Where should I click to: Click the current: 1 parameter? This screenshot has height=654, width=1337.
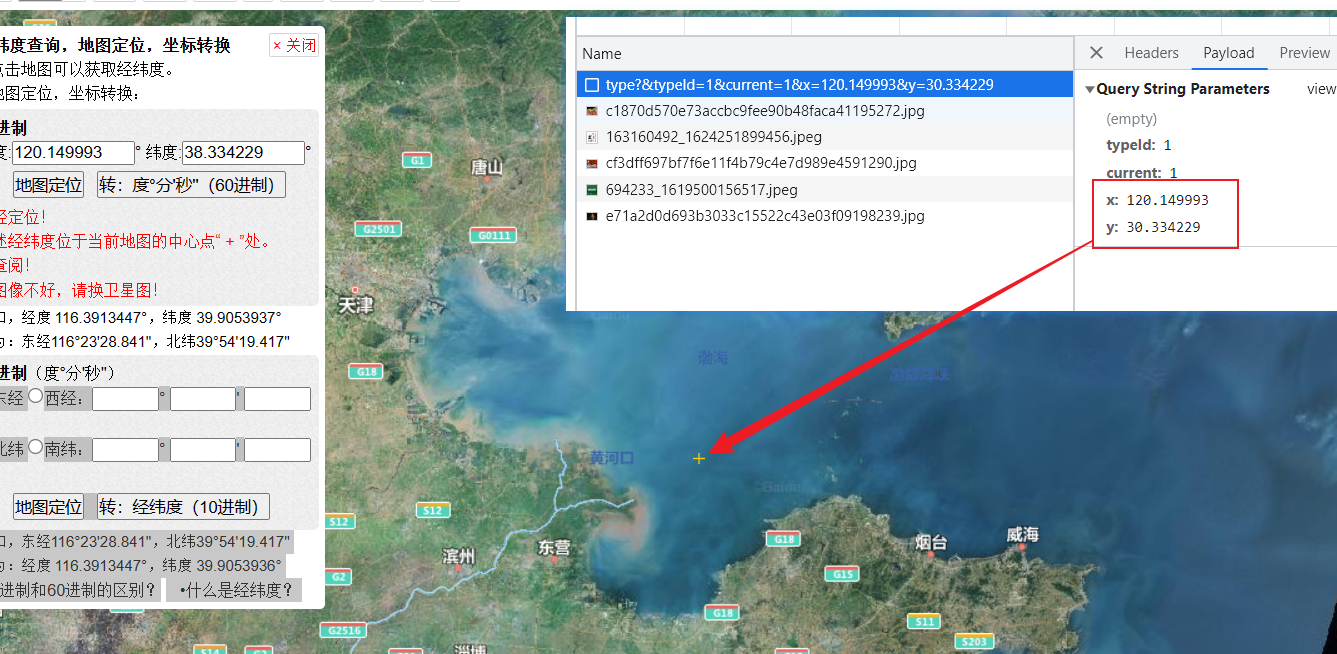pyautogui.click(x=1141, y=173)
